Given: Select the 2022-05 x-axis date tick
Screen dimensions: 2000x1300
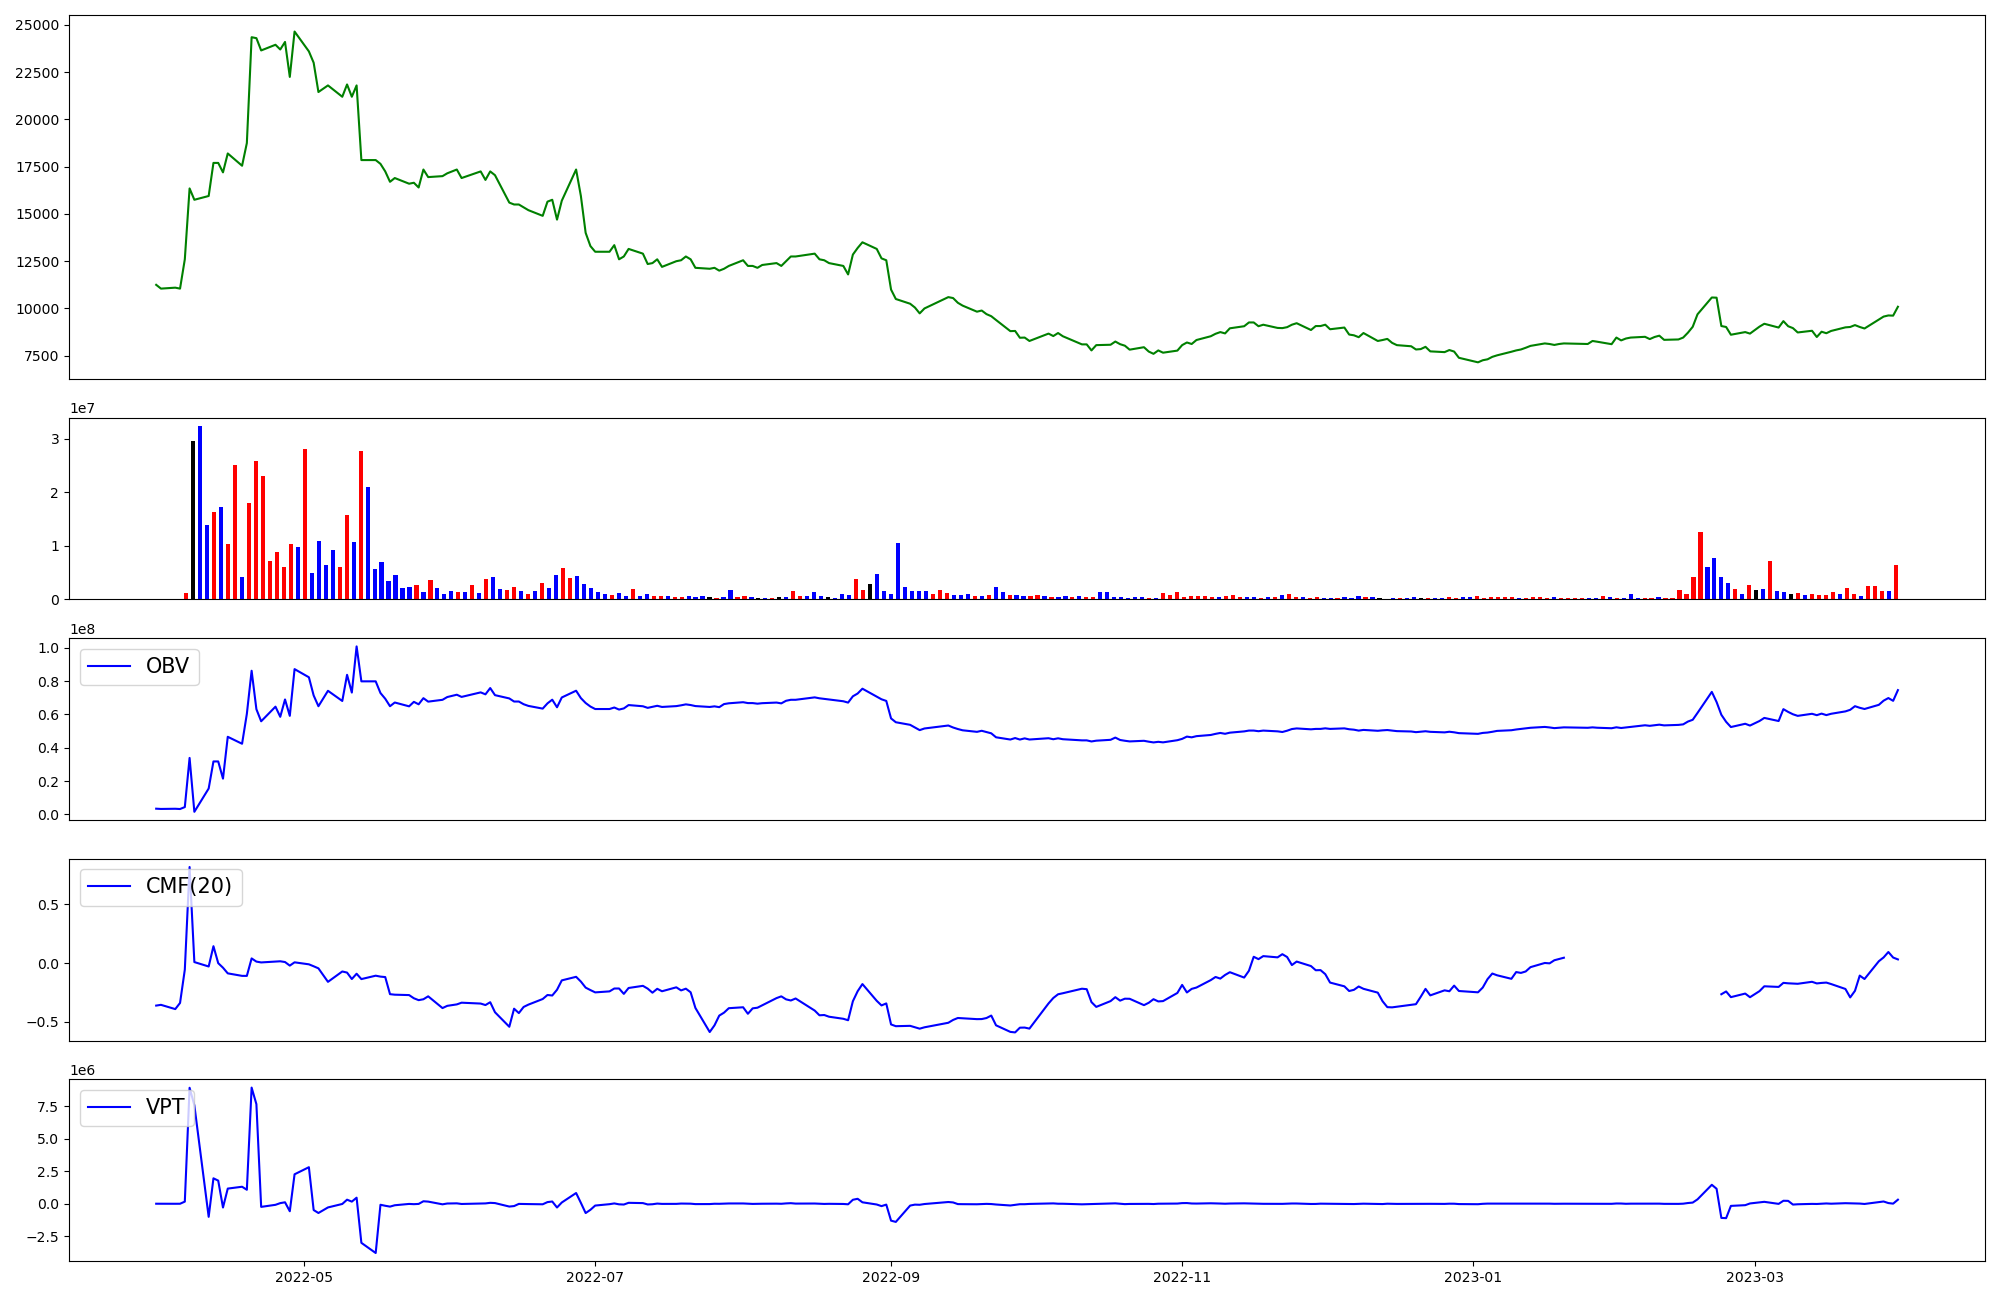Looking at the screenshot, I should [x=304, y=1277].
